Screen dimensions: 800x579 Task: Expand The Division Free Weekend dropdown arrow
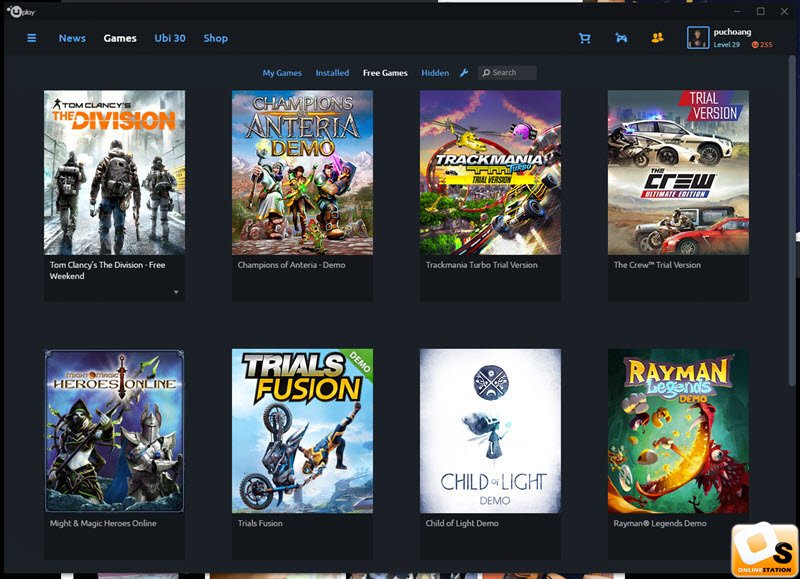pos(176,292)
